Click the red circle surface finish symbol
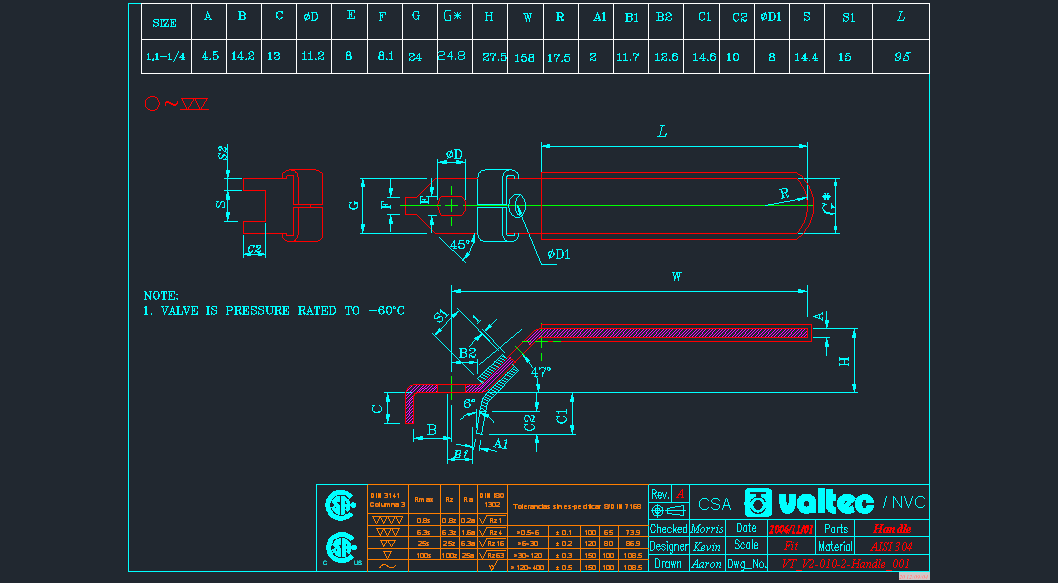This screenshot has width=1058, height=583. 153,103
